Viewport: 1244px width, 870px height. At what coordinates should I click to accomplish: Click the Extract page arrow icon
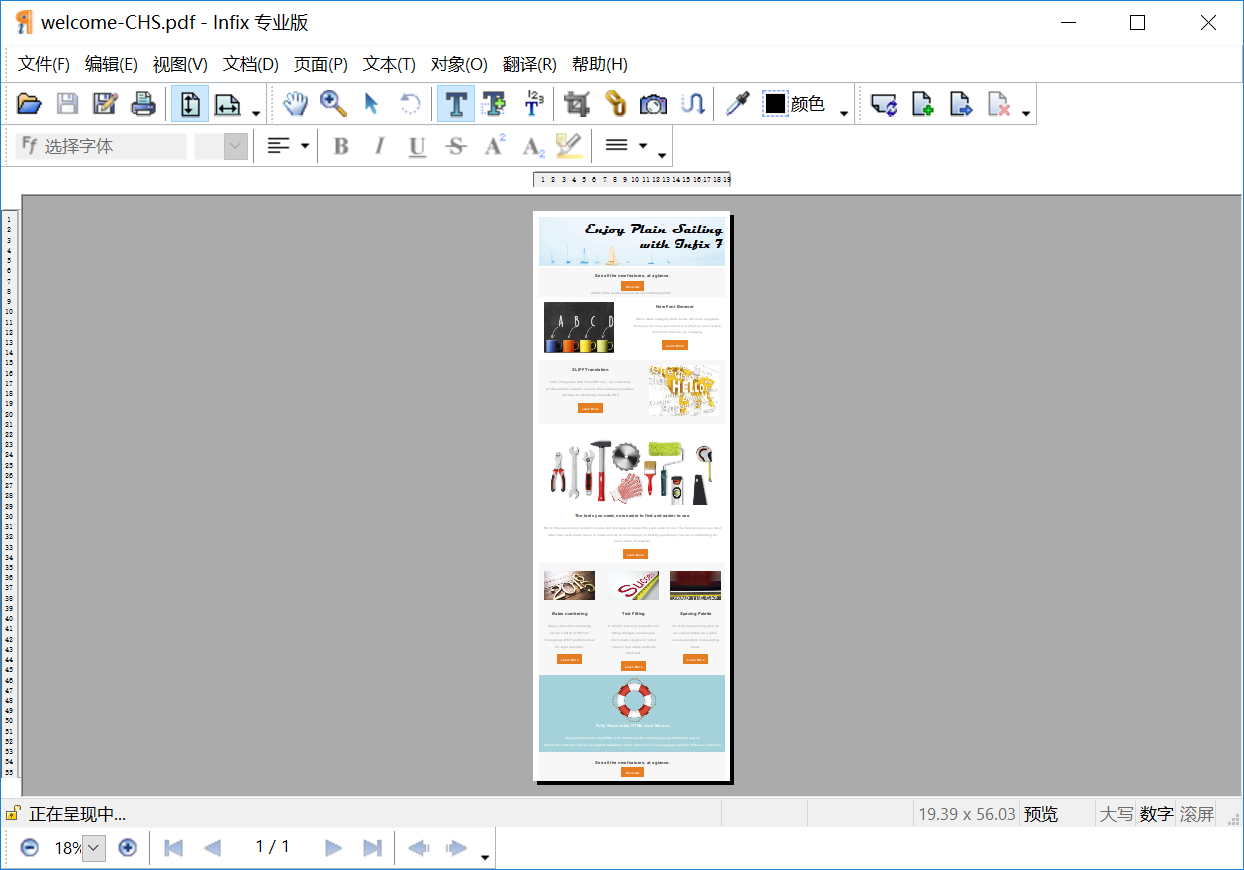pyautogui.click(x=961, y=104)
